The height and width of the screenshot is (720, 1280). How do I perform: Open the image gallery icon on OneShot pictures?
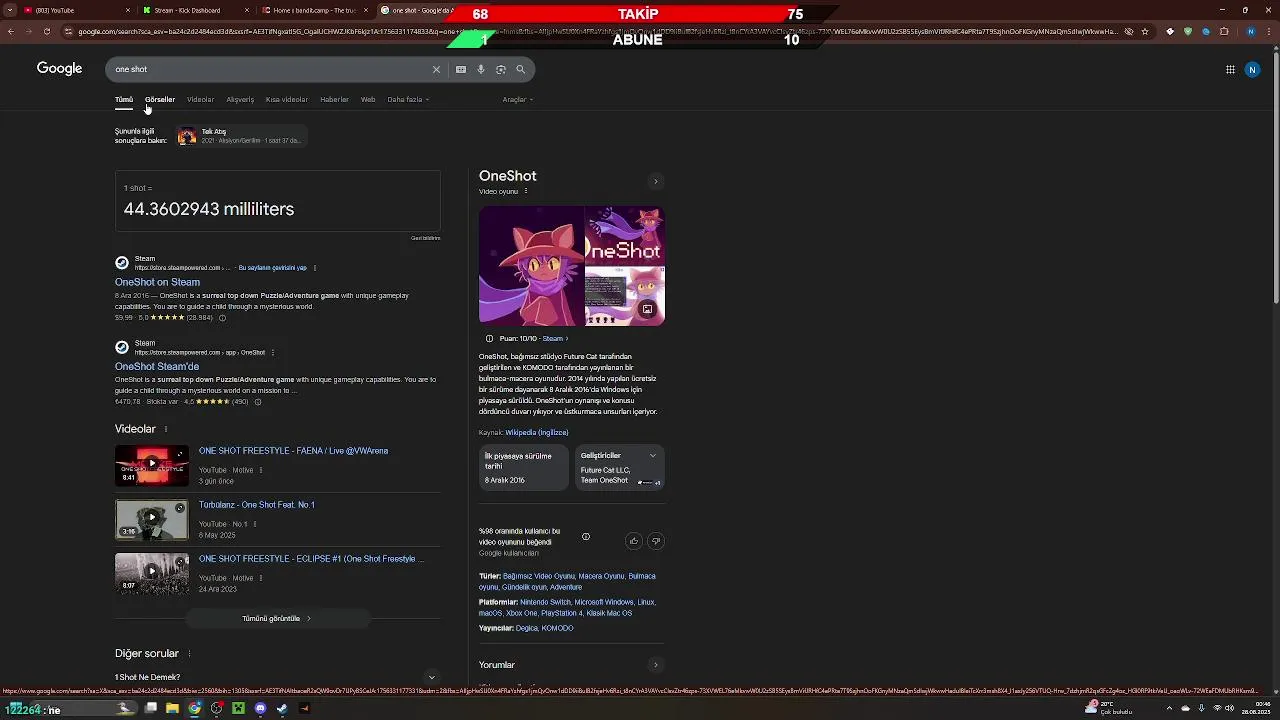click(647, 309)
